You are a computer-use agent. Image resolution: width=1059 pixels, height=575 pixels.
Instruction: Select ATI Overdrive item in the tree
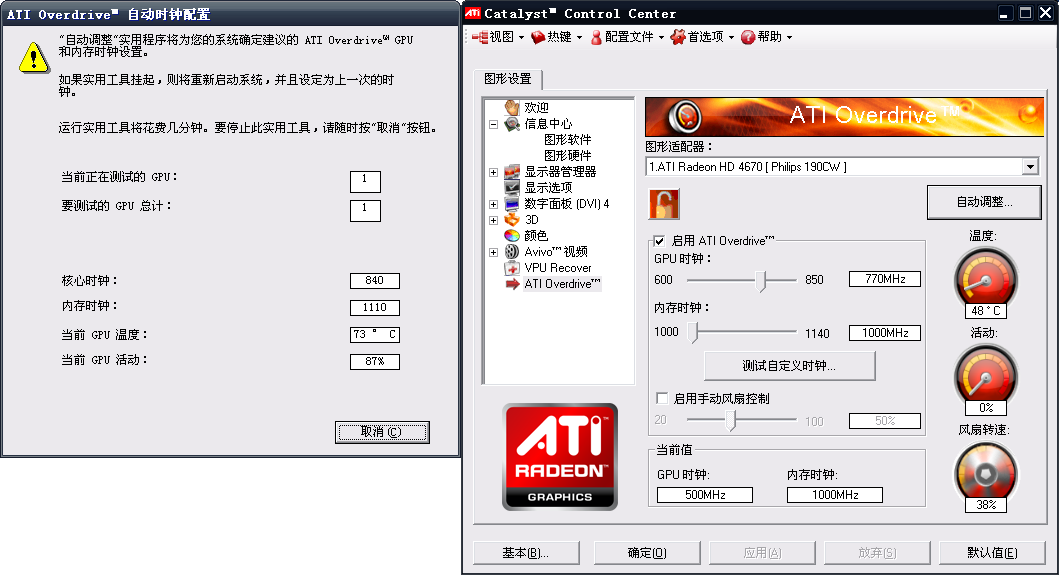point(562,284)
